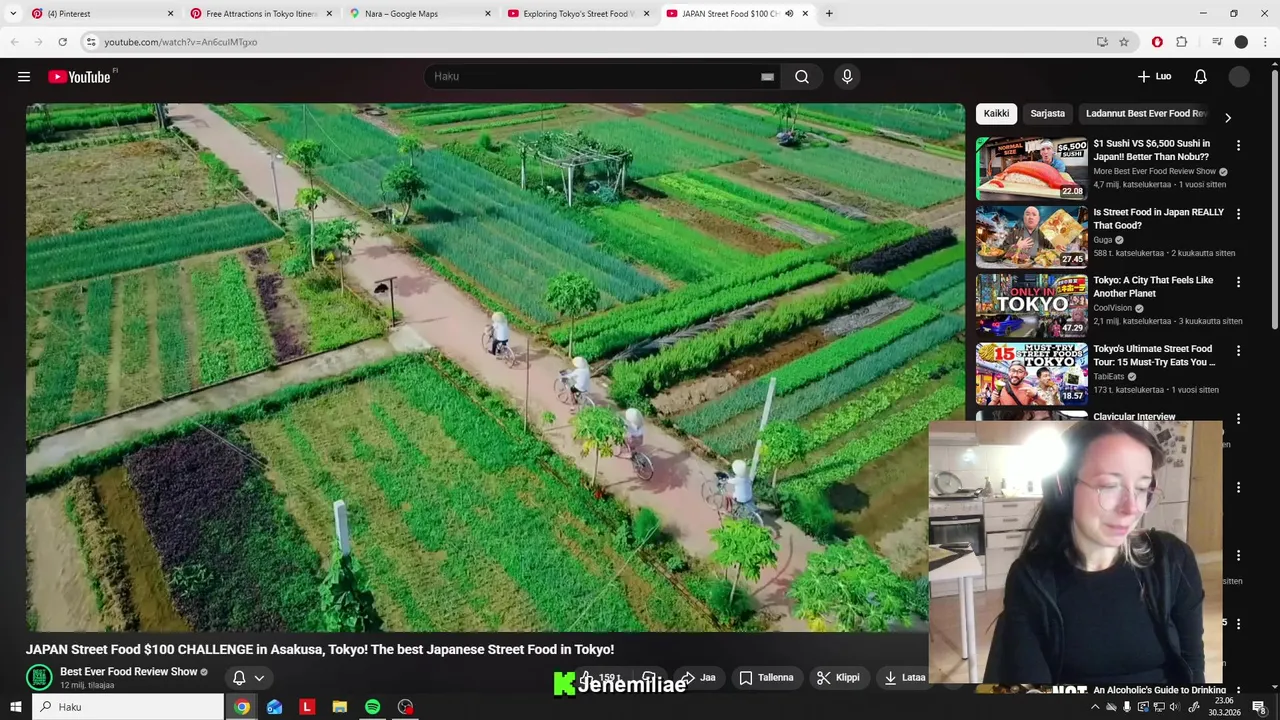
Task: Show more filter chips with the right arrow
Action: click(x=1228, y=118)
